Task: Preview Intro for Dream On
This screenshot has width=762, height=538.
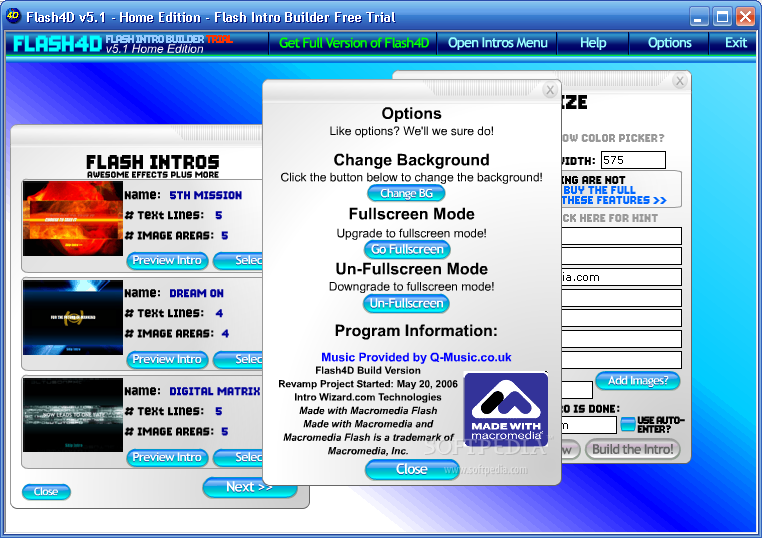Action: point(167,359)
